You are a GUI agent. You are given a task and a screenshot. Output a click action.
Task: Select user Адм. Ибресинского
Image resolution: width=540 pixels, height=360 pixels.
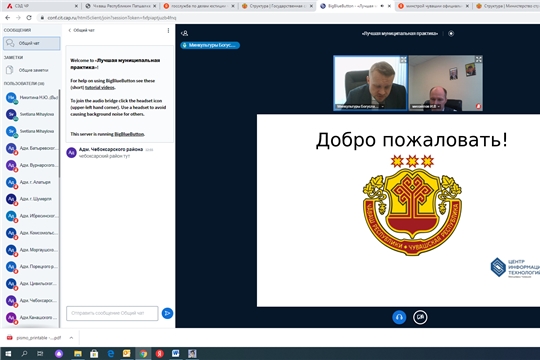(x=31, y=216)
